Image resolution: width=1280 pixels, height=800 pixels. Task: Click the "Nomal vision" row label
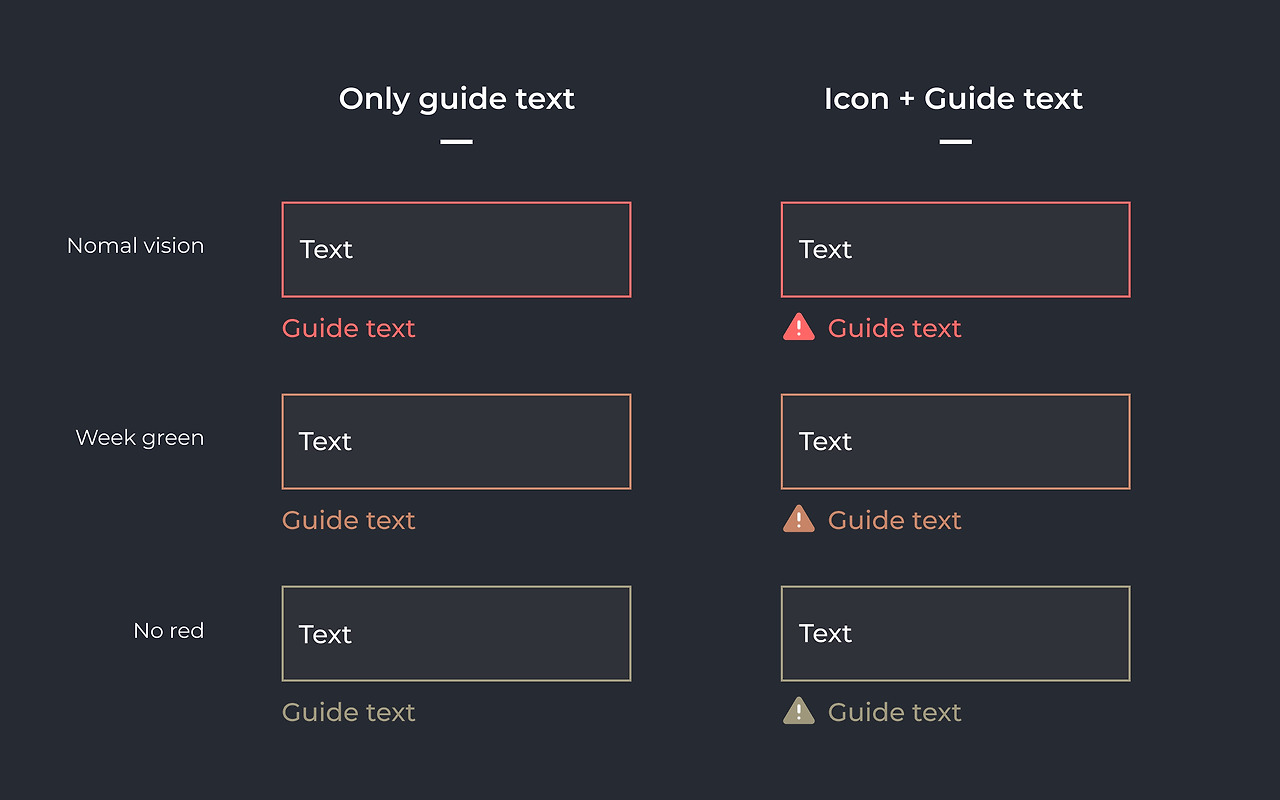pyautogui.click(x=135, y=246)
